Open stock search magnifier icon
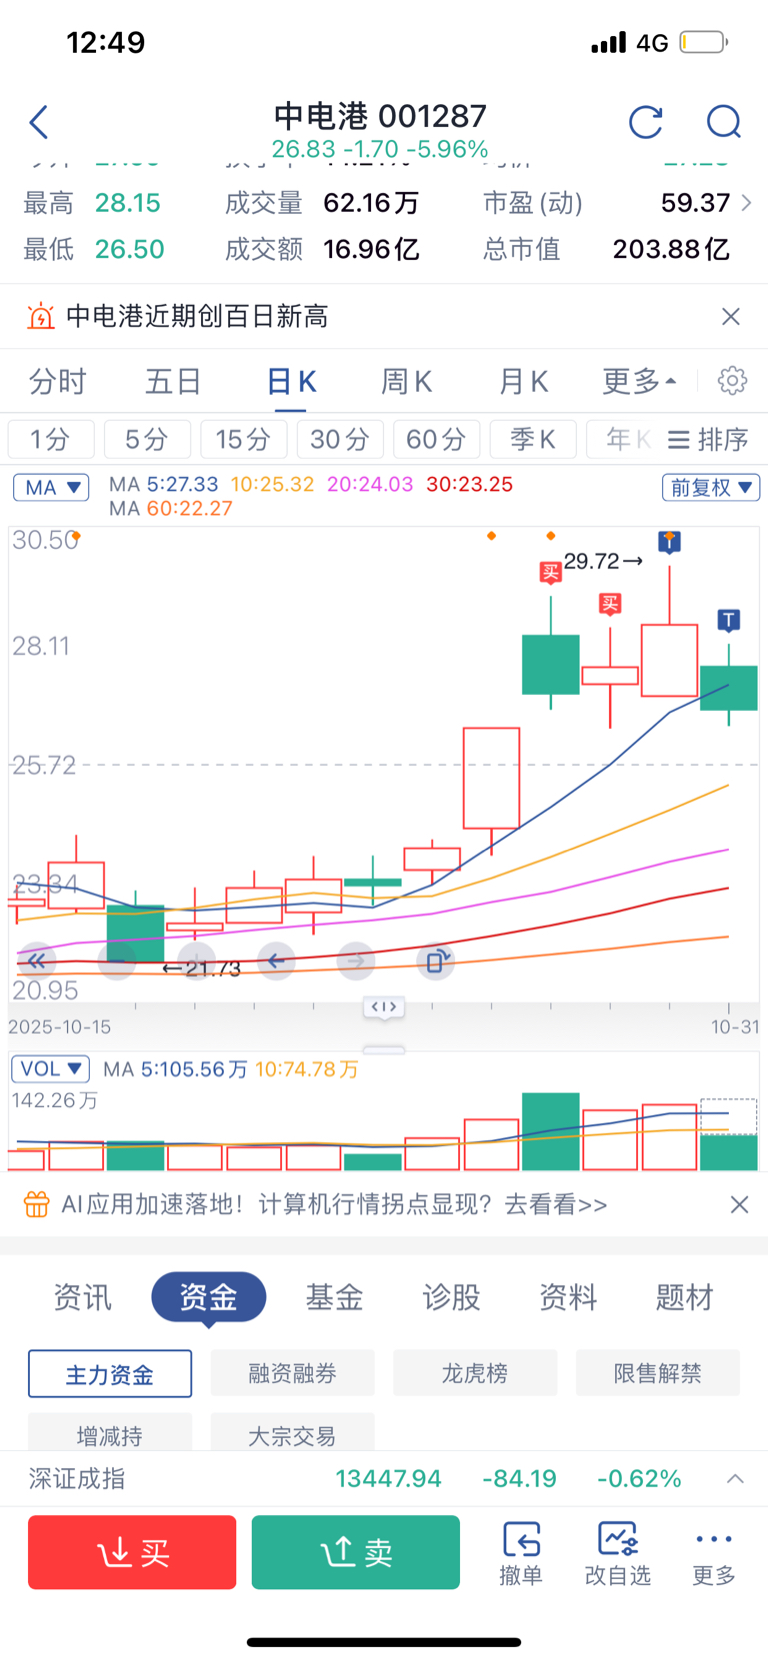The width and height of the screenshot is (768, 1663). [x=723, y=122]
